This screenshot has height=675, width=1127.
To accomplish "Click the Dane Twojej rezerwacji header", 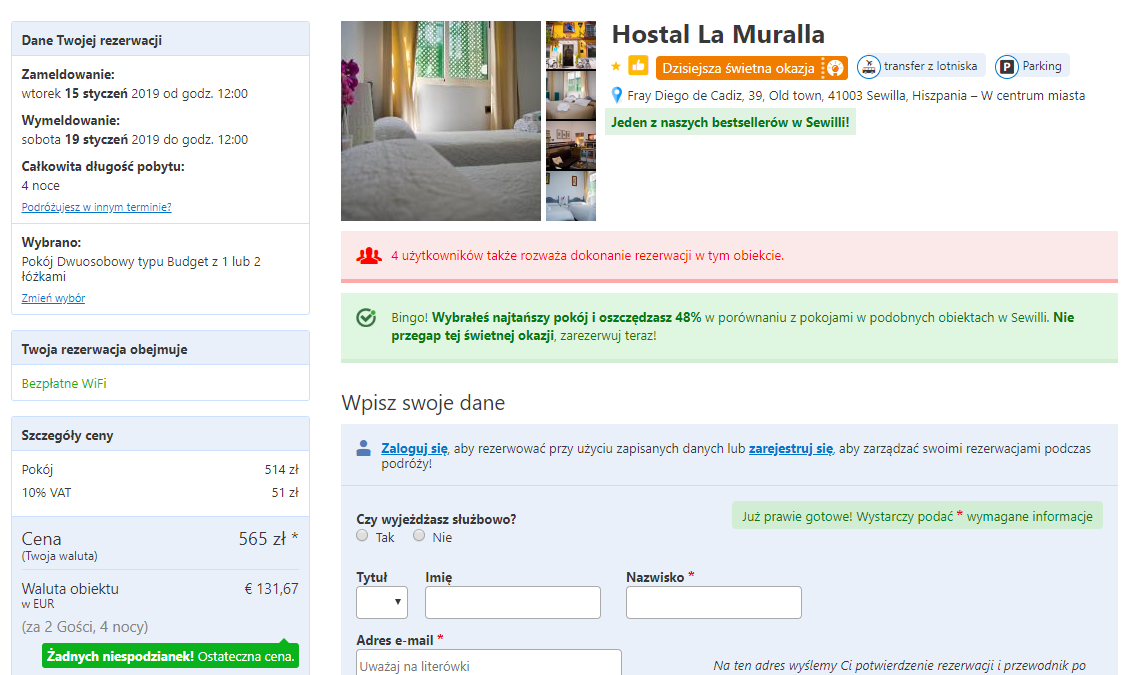I will 160,40.
